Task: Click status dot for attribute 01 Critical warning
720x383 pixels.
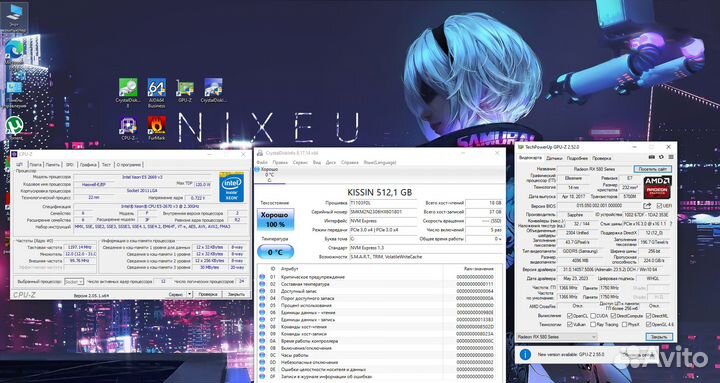Action: click(262, 277)
